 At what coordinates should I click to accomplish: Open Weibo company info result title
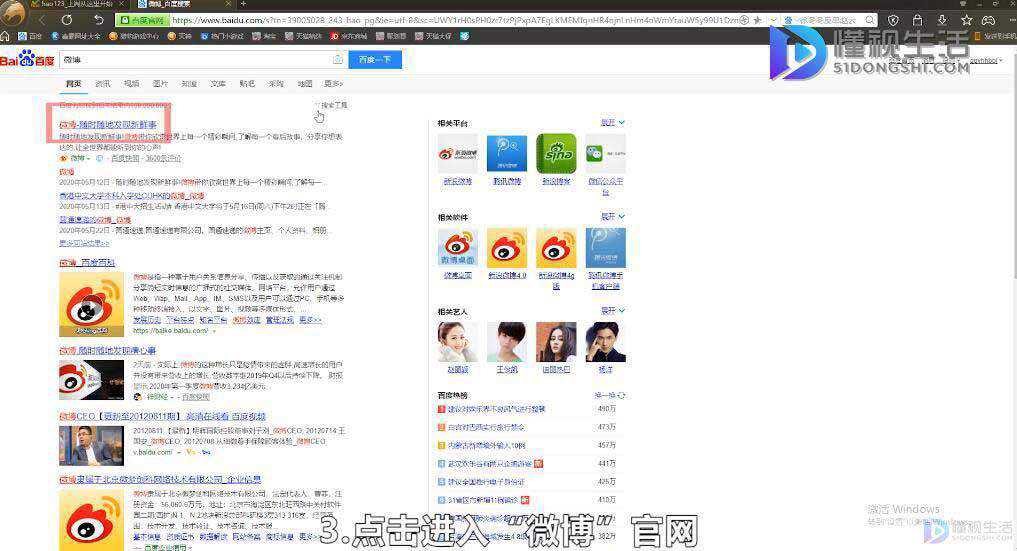pos(160,479)
